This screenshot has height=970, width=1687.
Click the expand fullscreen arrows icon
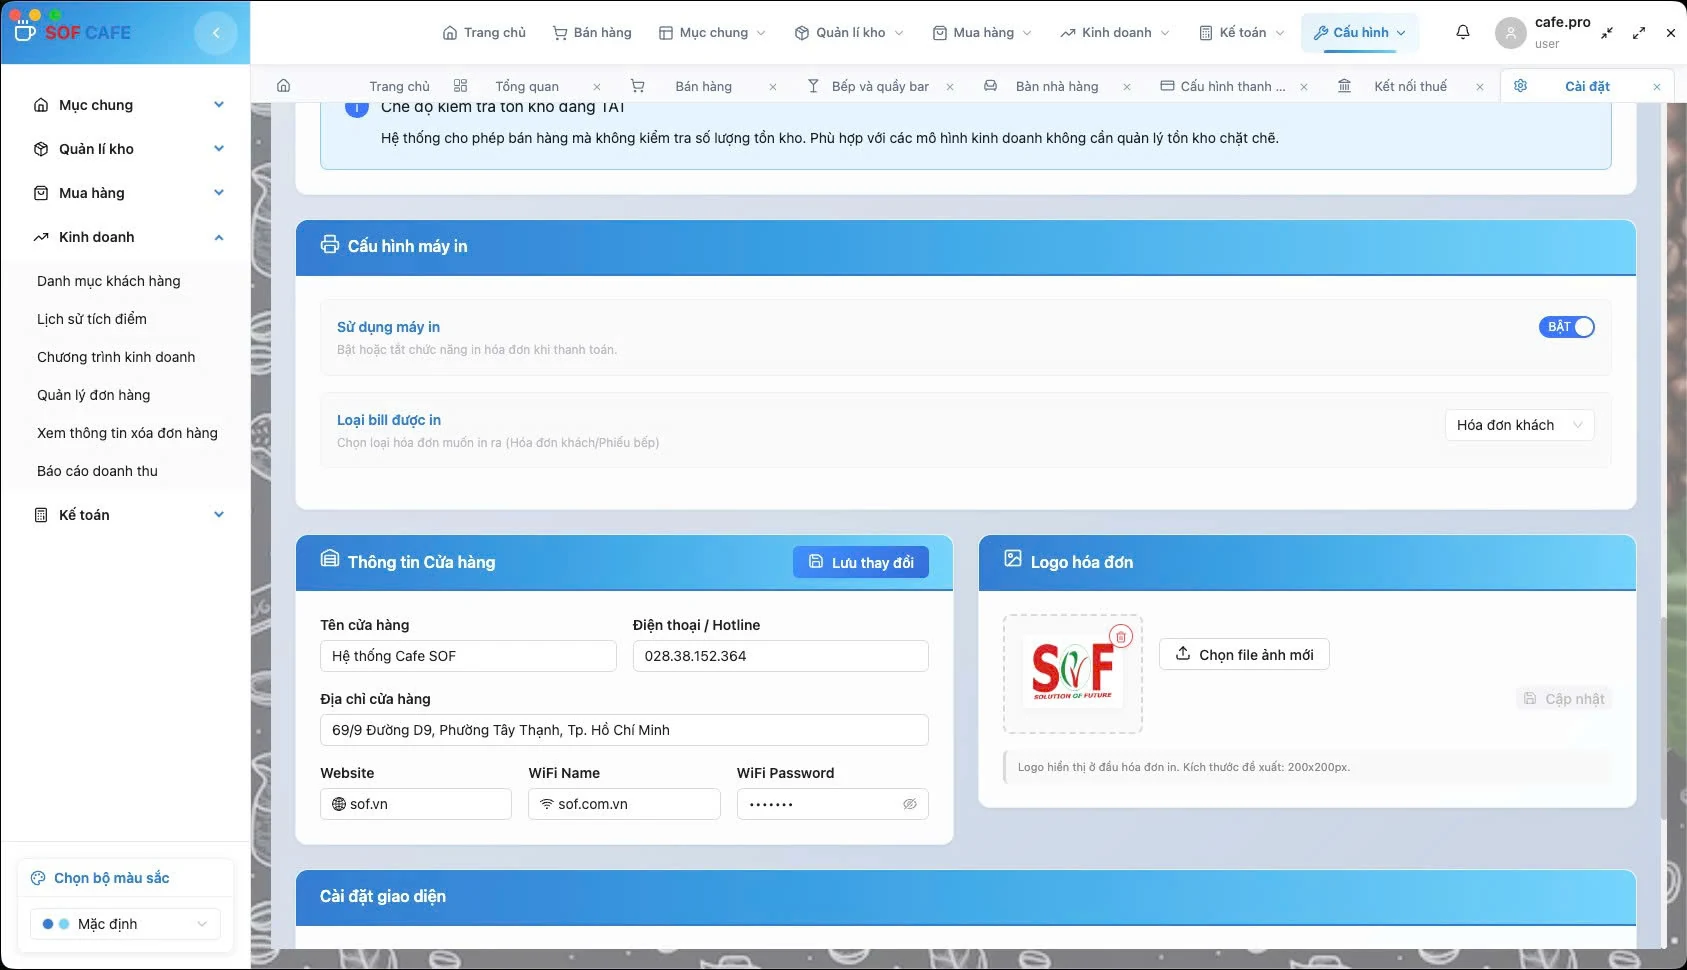(x=1639, y=33)
